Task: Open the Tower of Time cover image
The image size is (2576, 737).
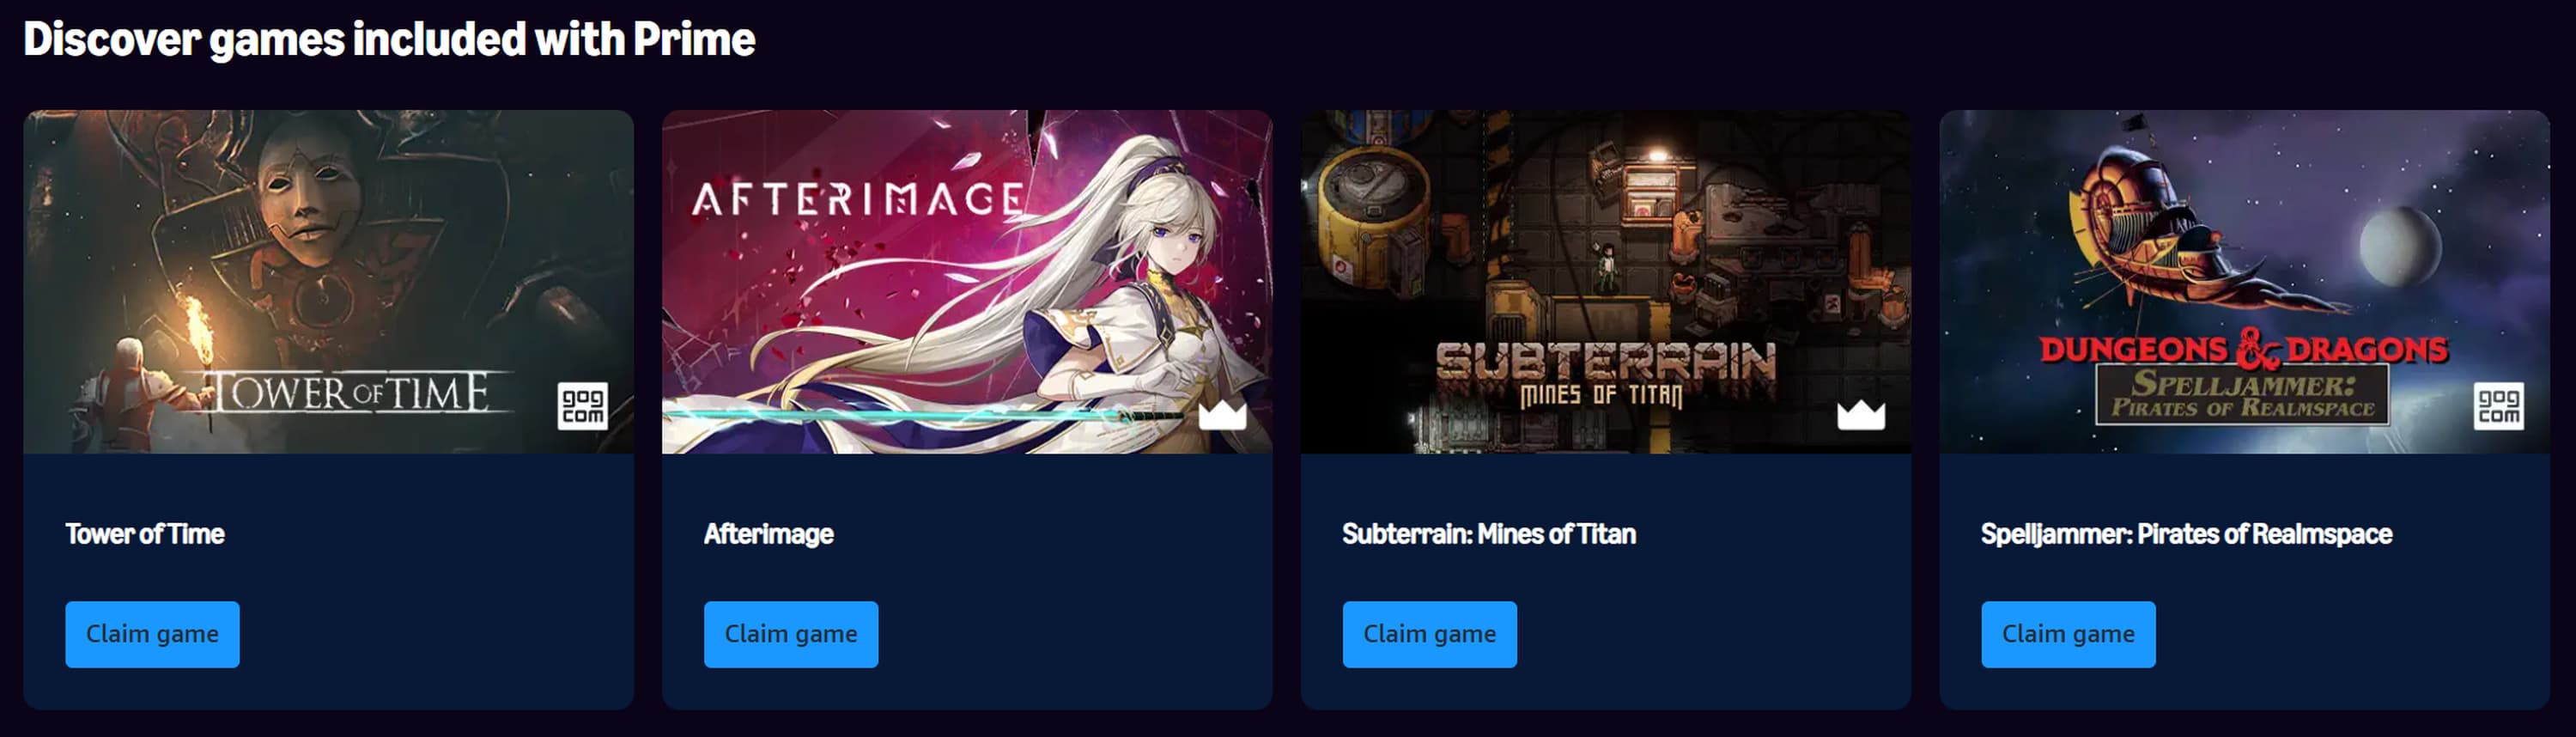Action: tap(329, 282)
